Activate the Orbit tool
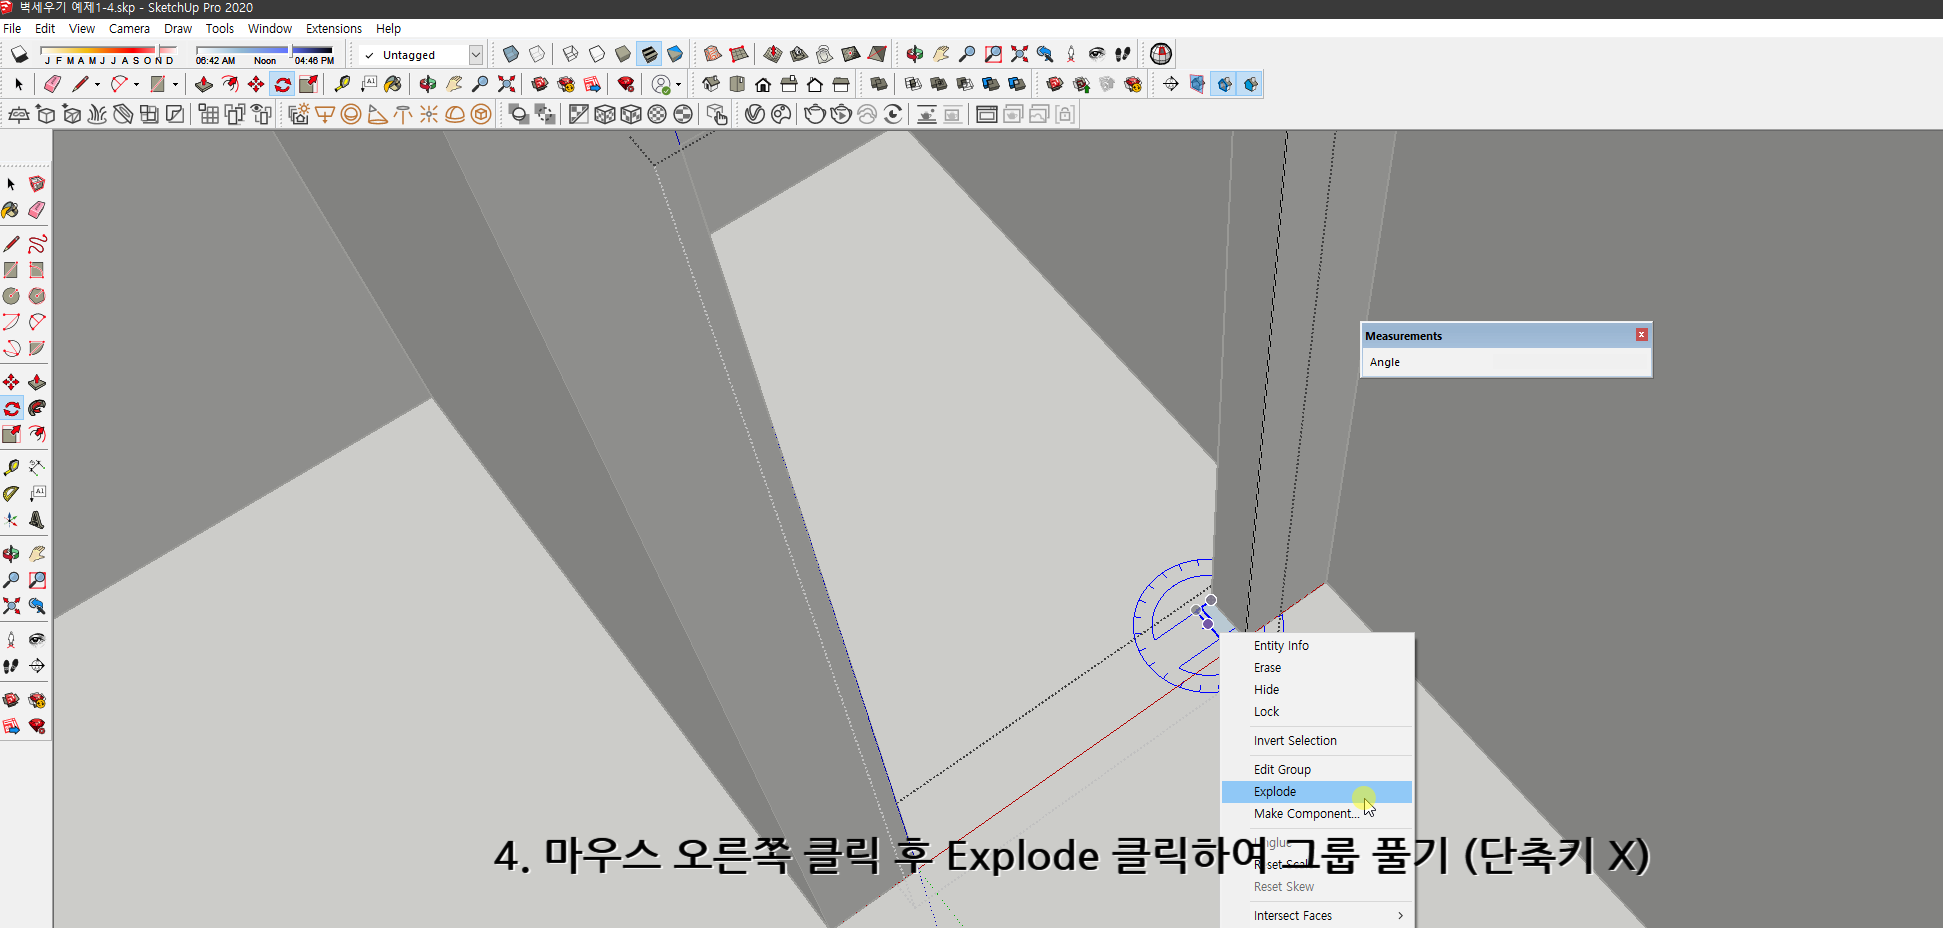 (x=12, y=554)
